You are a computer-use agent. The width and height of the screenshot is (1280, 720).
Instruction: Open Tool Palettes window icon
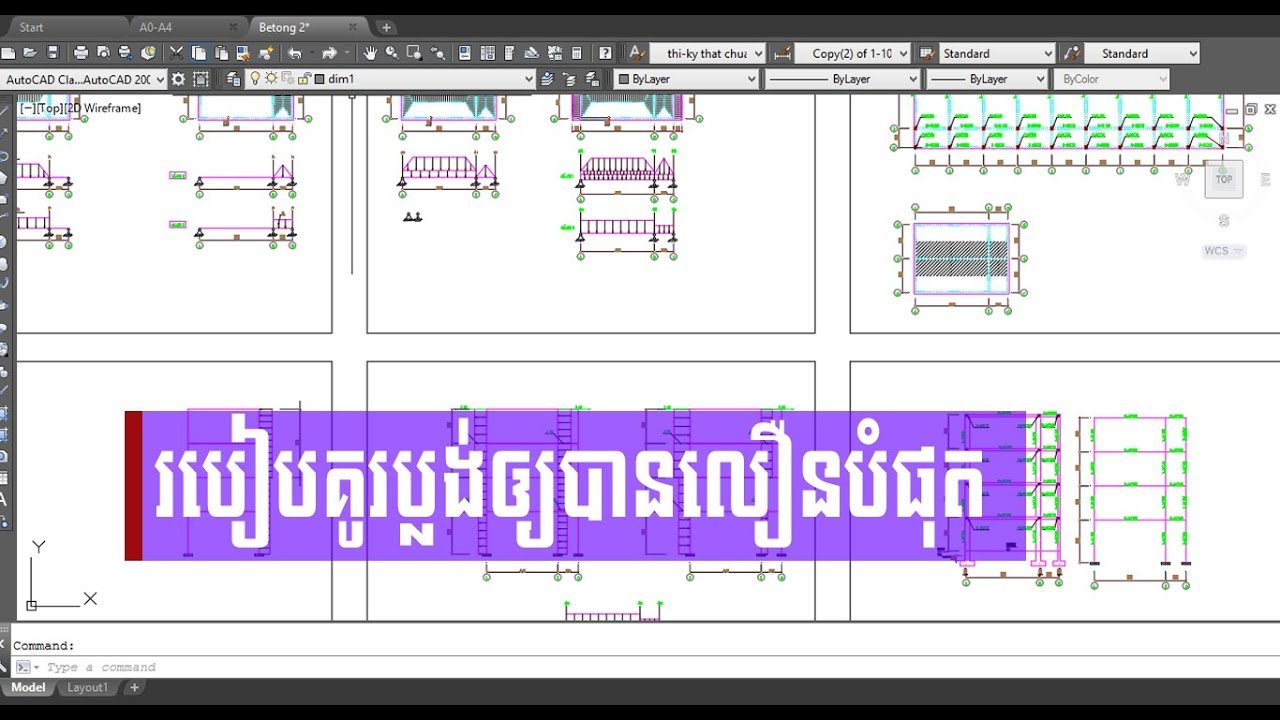tap(509, 53)
